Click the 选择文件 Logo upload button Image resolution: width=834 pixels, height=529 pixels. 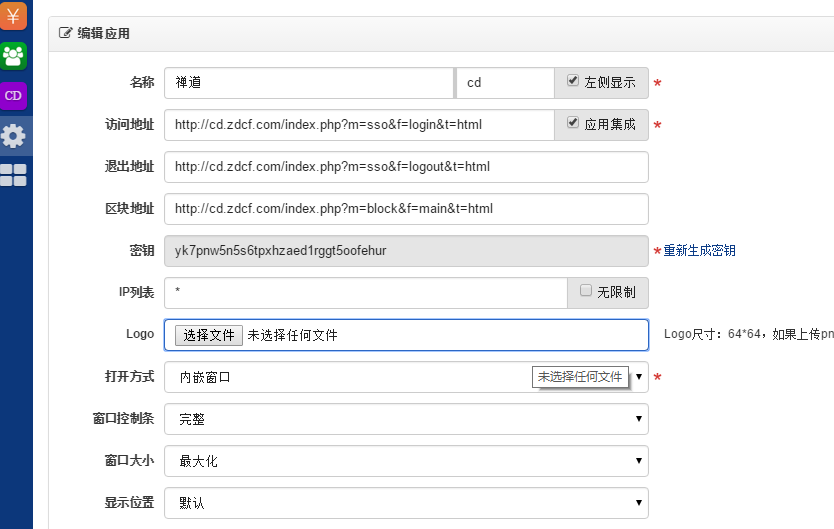click(208, 335)
